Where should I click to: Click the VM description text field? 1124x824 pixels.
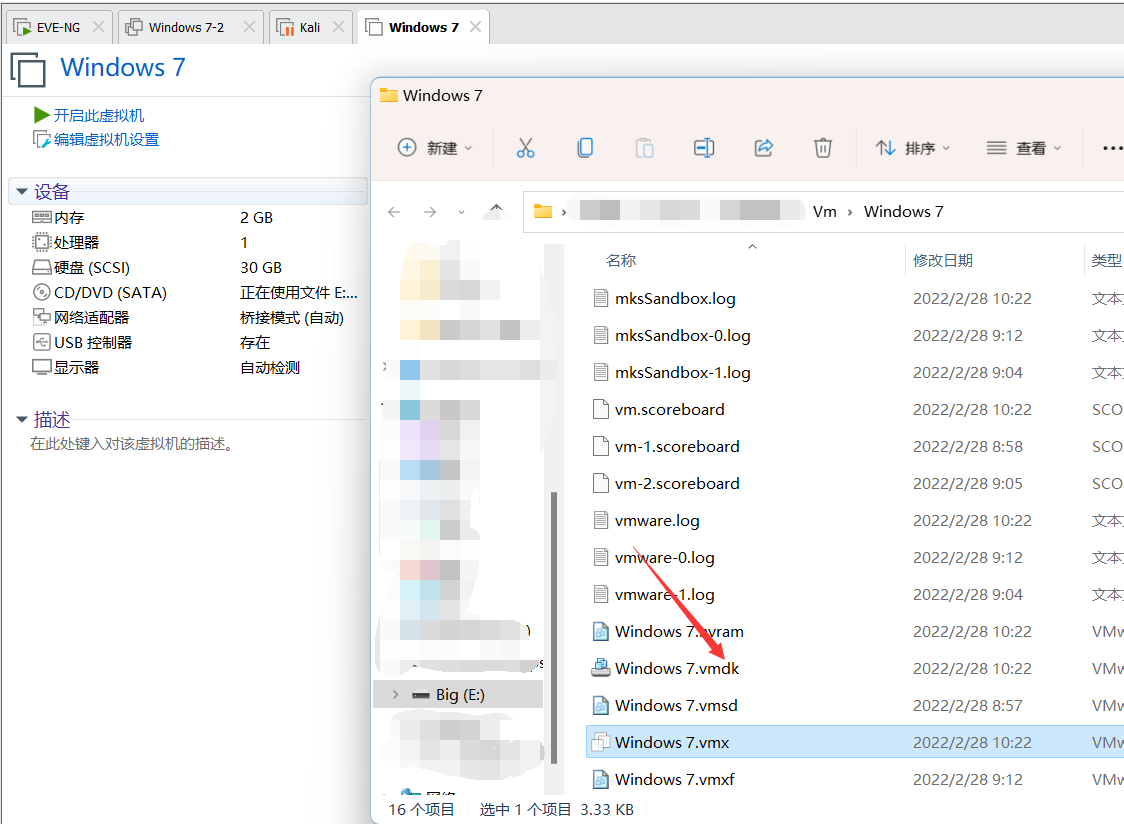133,444
